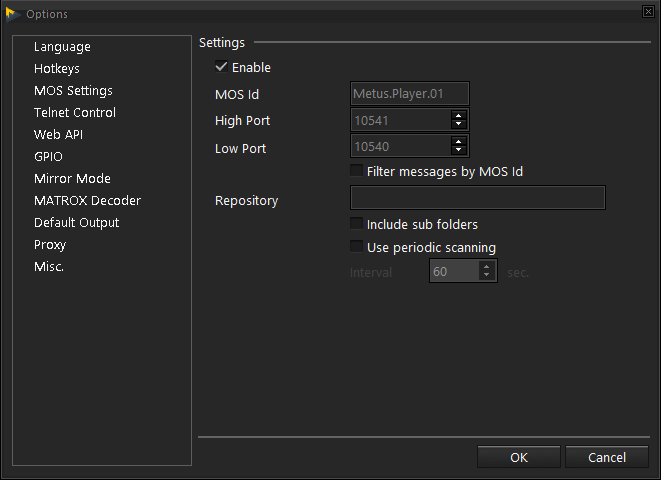This screenshot has height=480, width=661.
Task: Increase the High Port value with up arrow
Action: pyautogui.click(x=459, y=116)
